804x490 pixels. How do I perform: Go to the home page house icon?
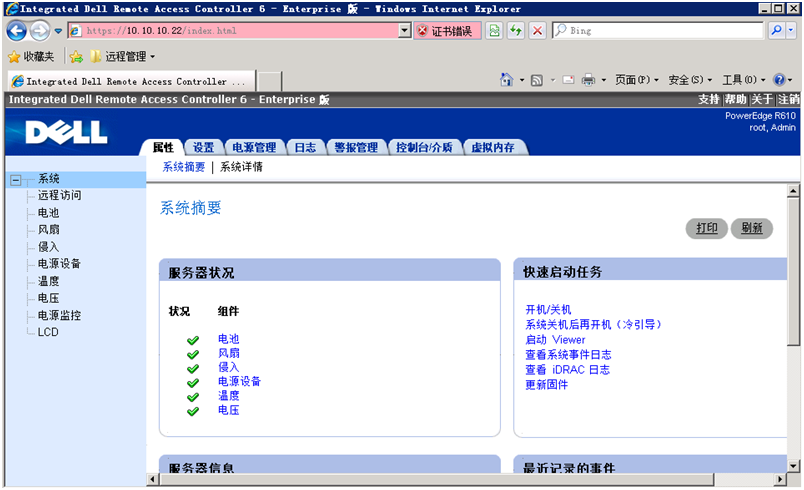pyautogui.click(x=507, y=80)
